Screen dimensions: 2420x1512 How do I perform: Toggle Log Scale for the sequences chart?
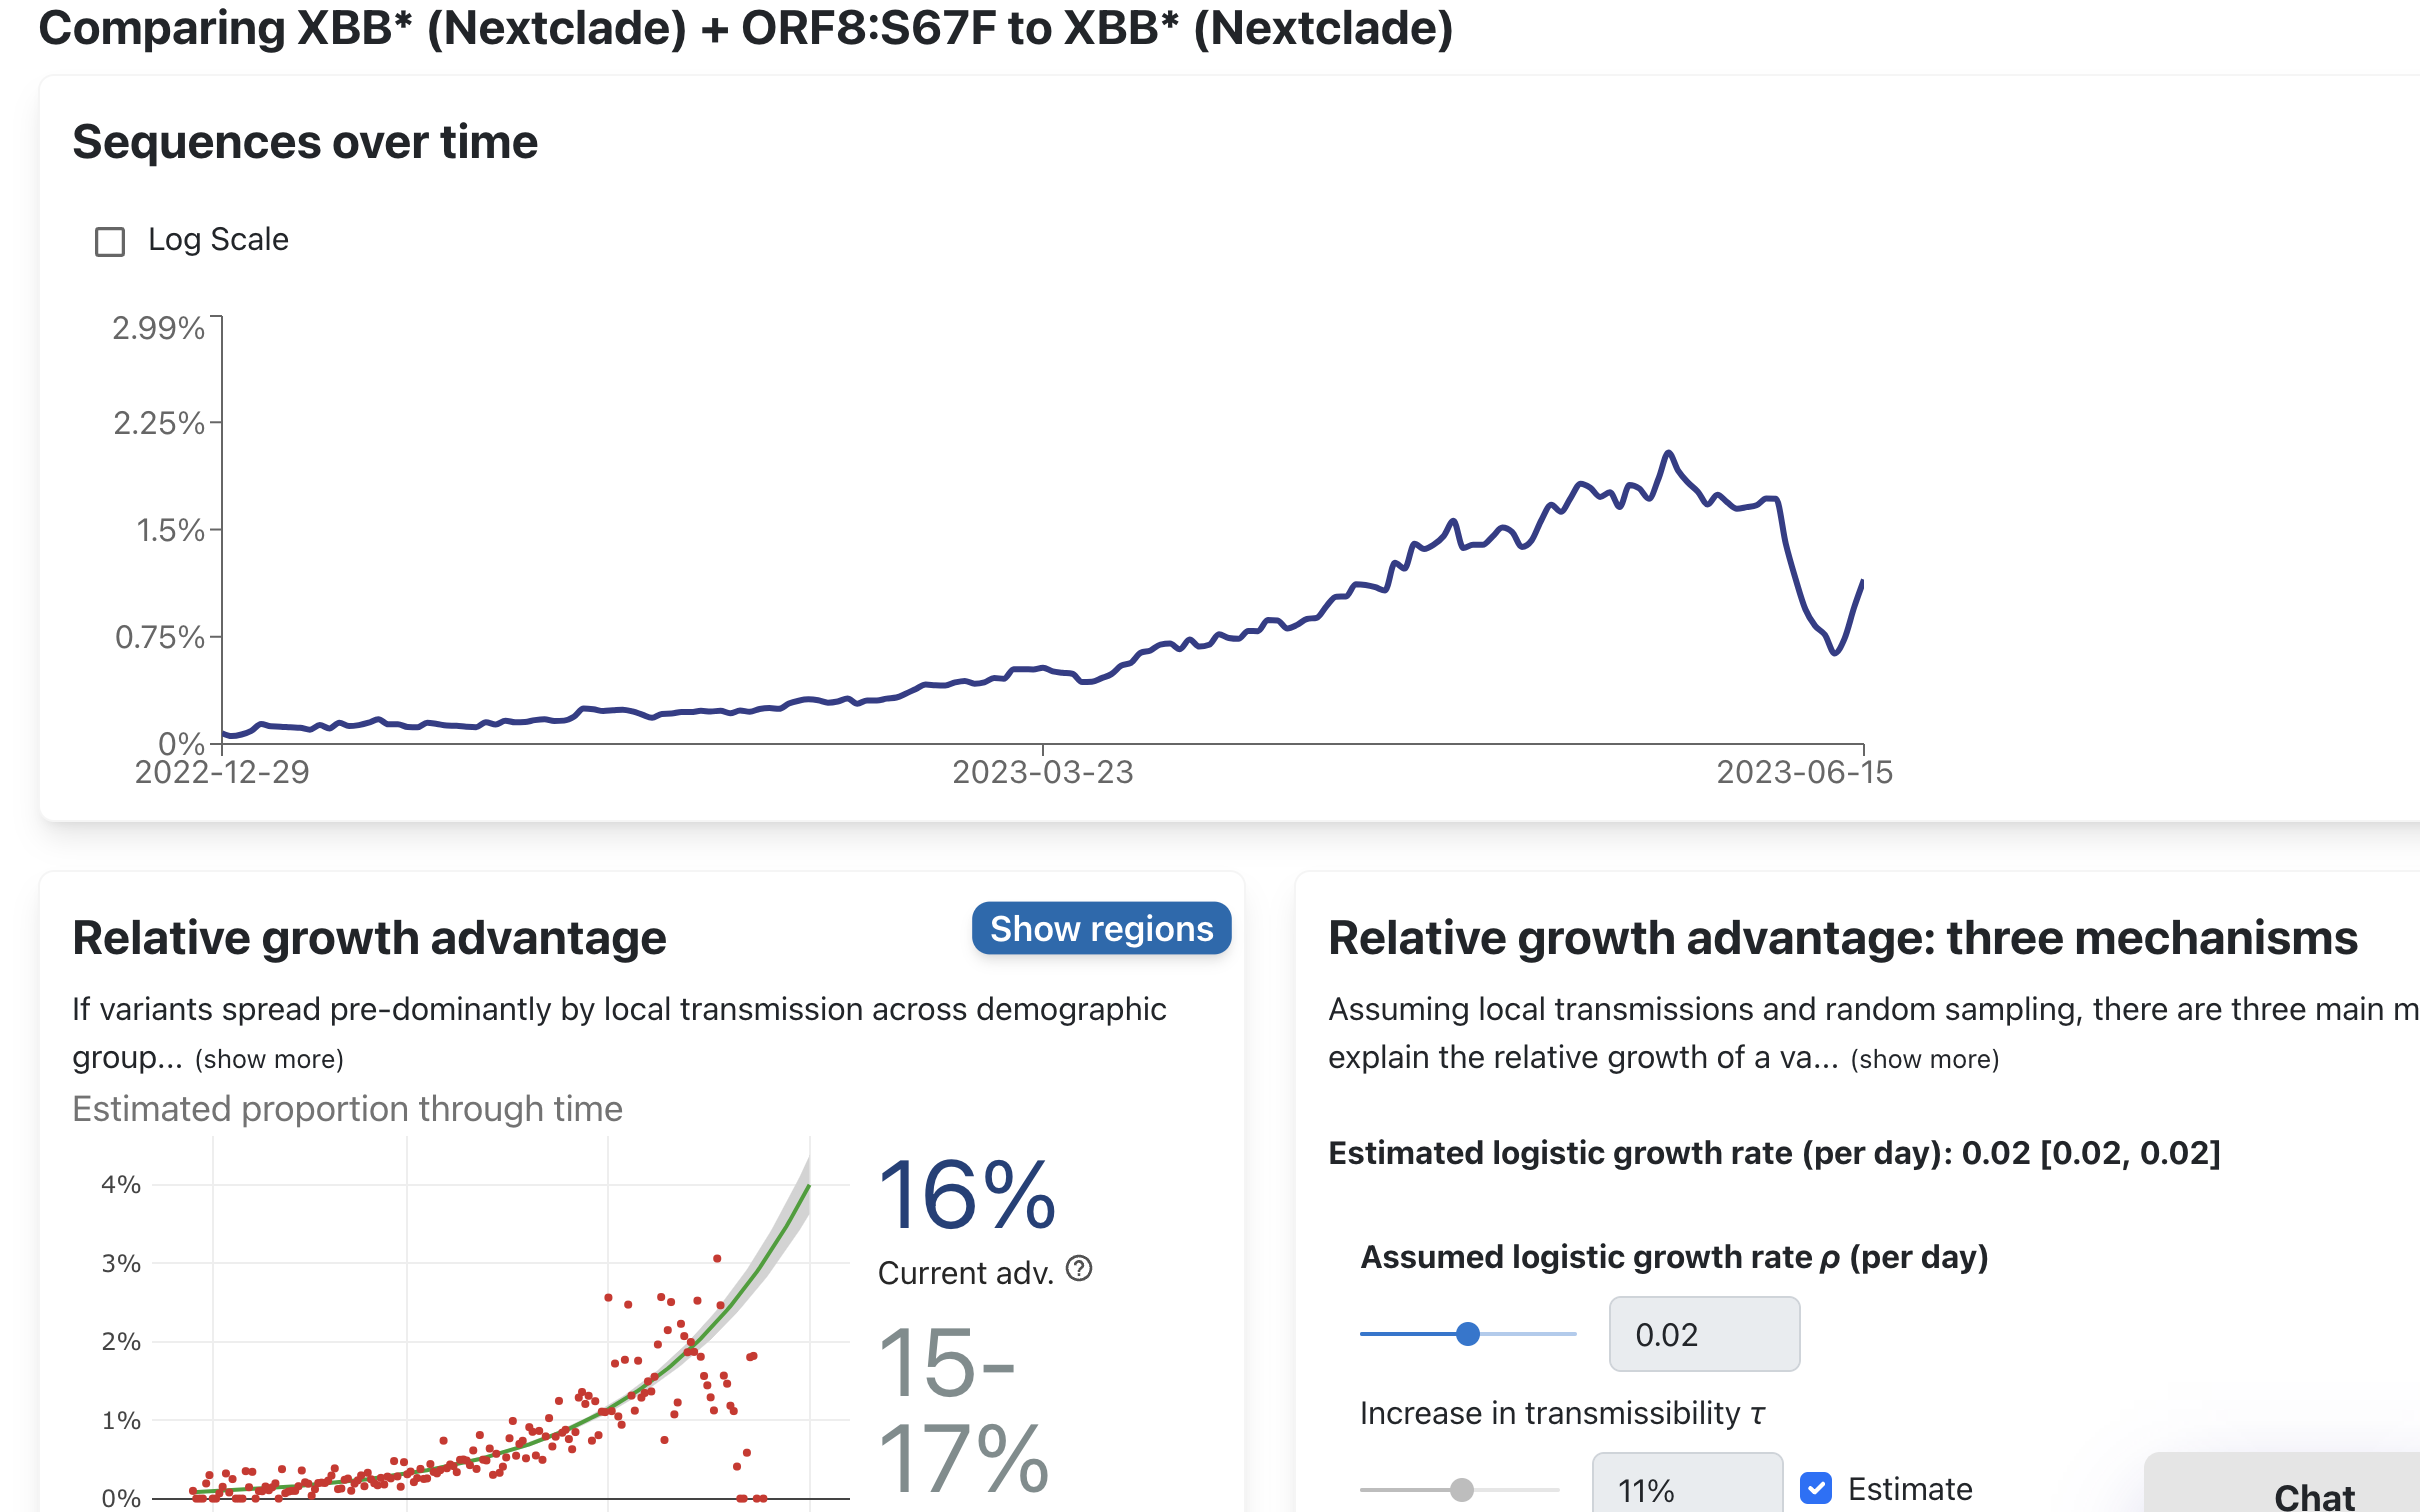110,239
